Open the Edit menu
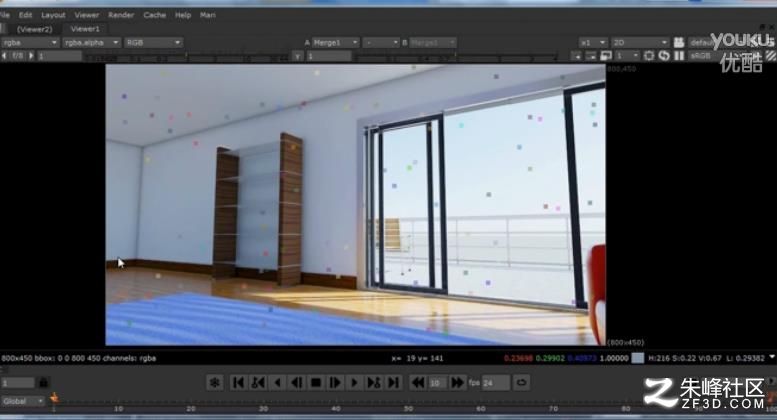This screenshot has width=777, height=420. (25, 15)
